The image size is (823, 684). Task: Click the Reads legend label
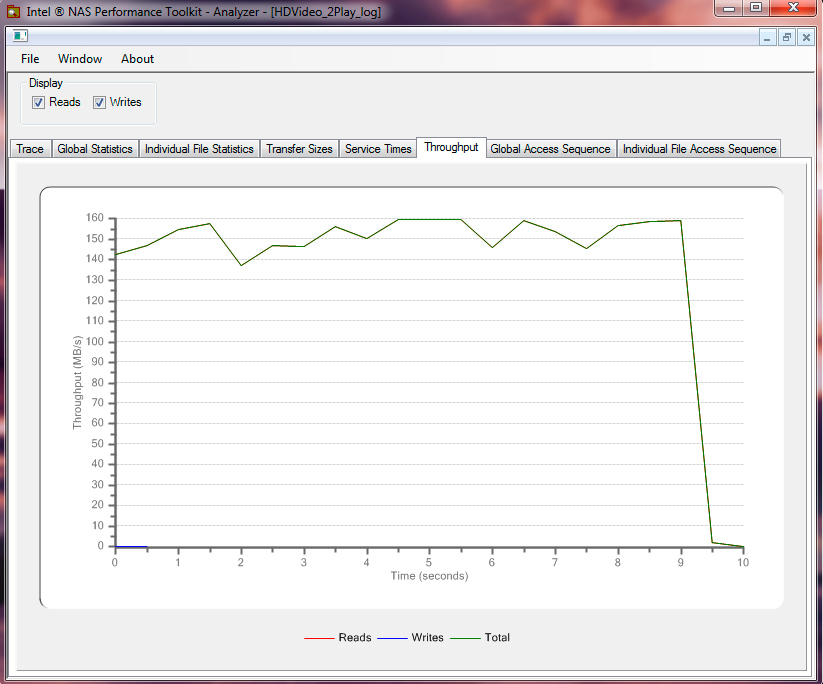pyautogui.click(x=355, y=637)
